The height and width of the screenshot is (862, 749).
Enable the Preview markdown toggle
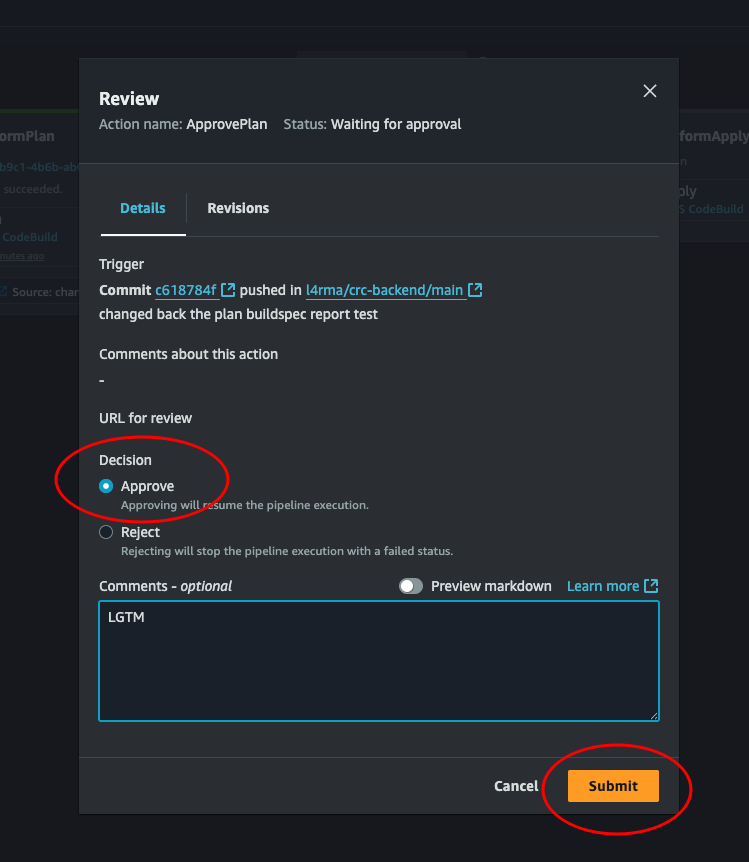410,586
